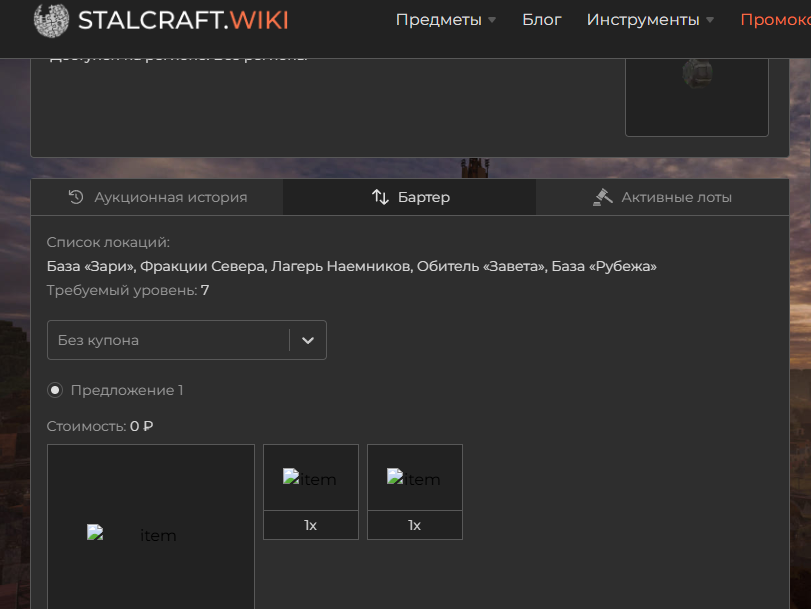Open the Промокоды menu item

(775, 20)
